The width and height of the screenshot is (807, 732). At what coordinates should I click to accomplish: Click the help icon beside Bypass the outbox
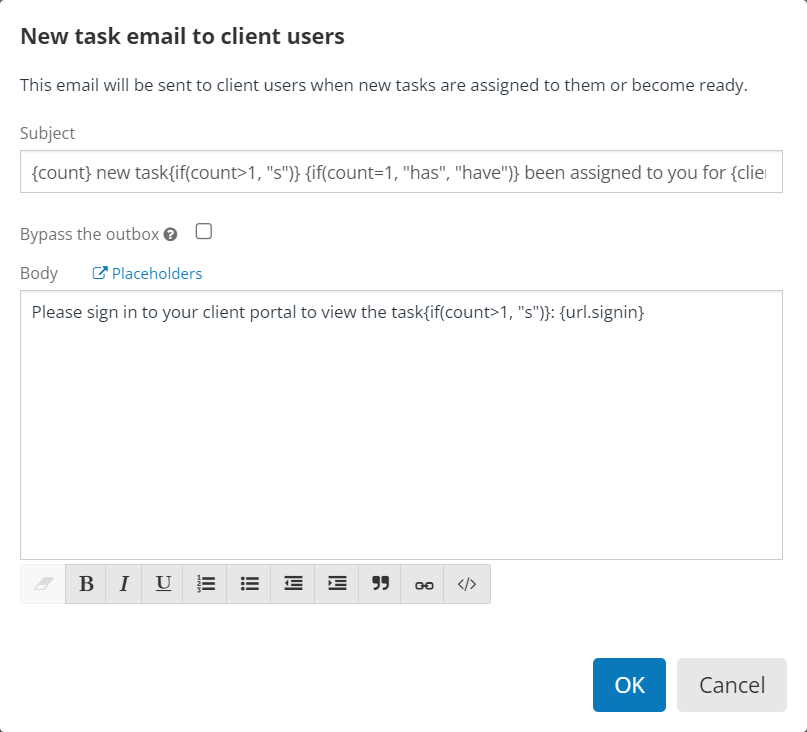(x=171, y=235)
